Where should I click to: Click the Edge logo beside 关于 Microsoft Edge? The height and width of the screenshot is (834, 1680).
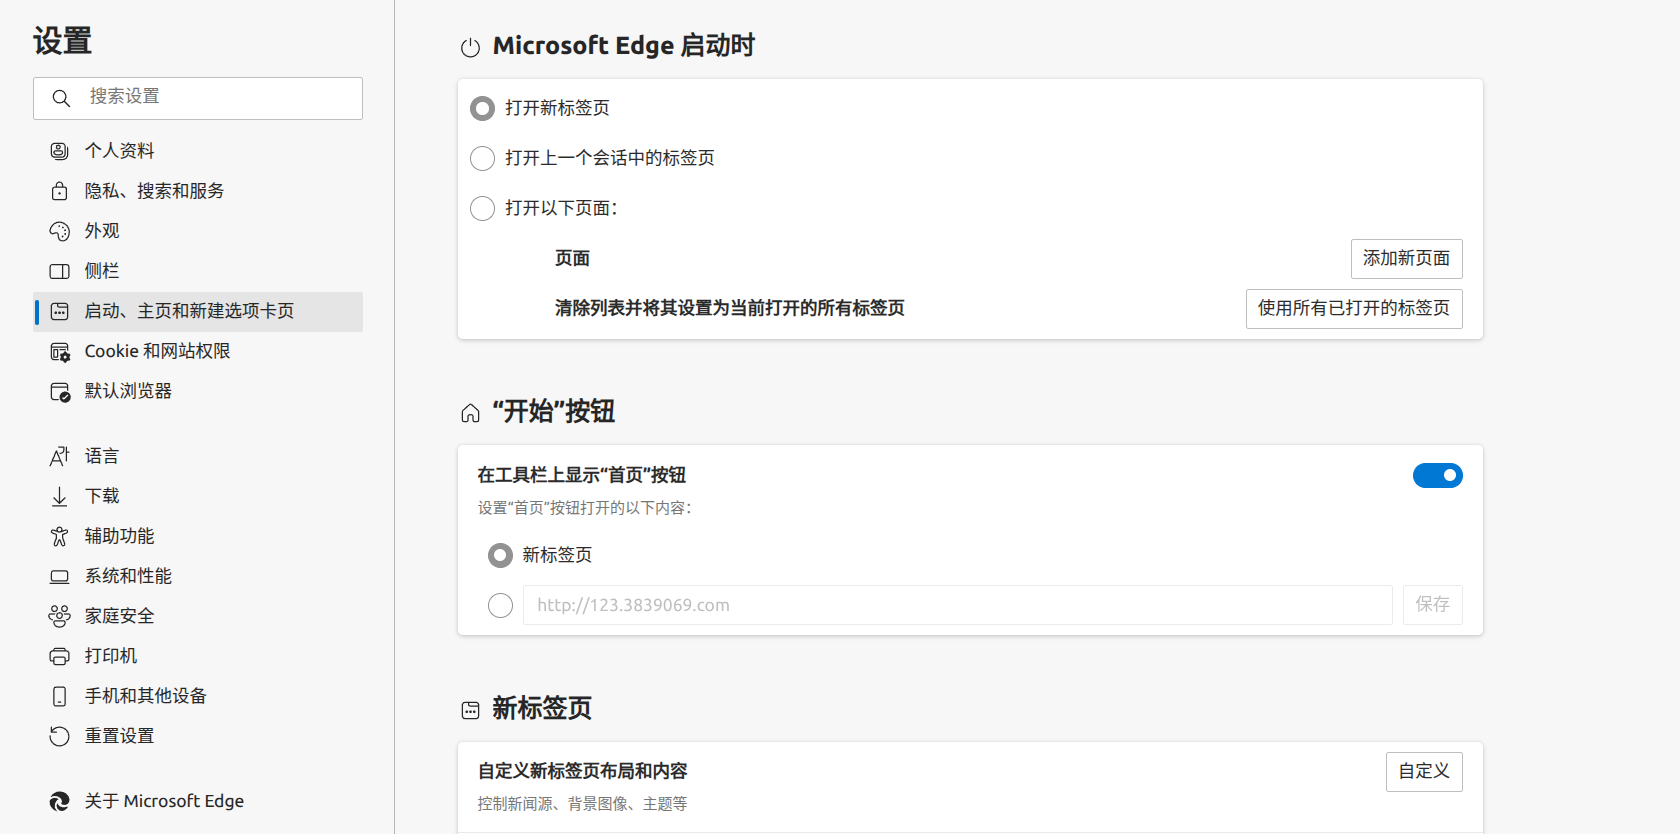point(60,801)
